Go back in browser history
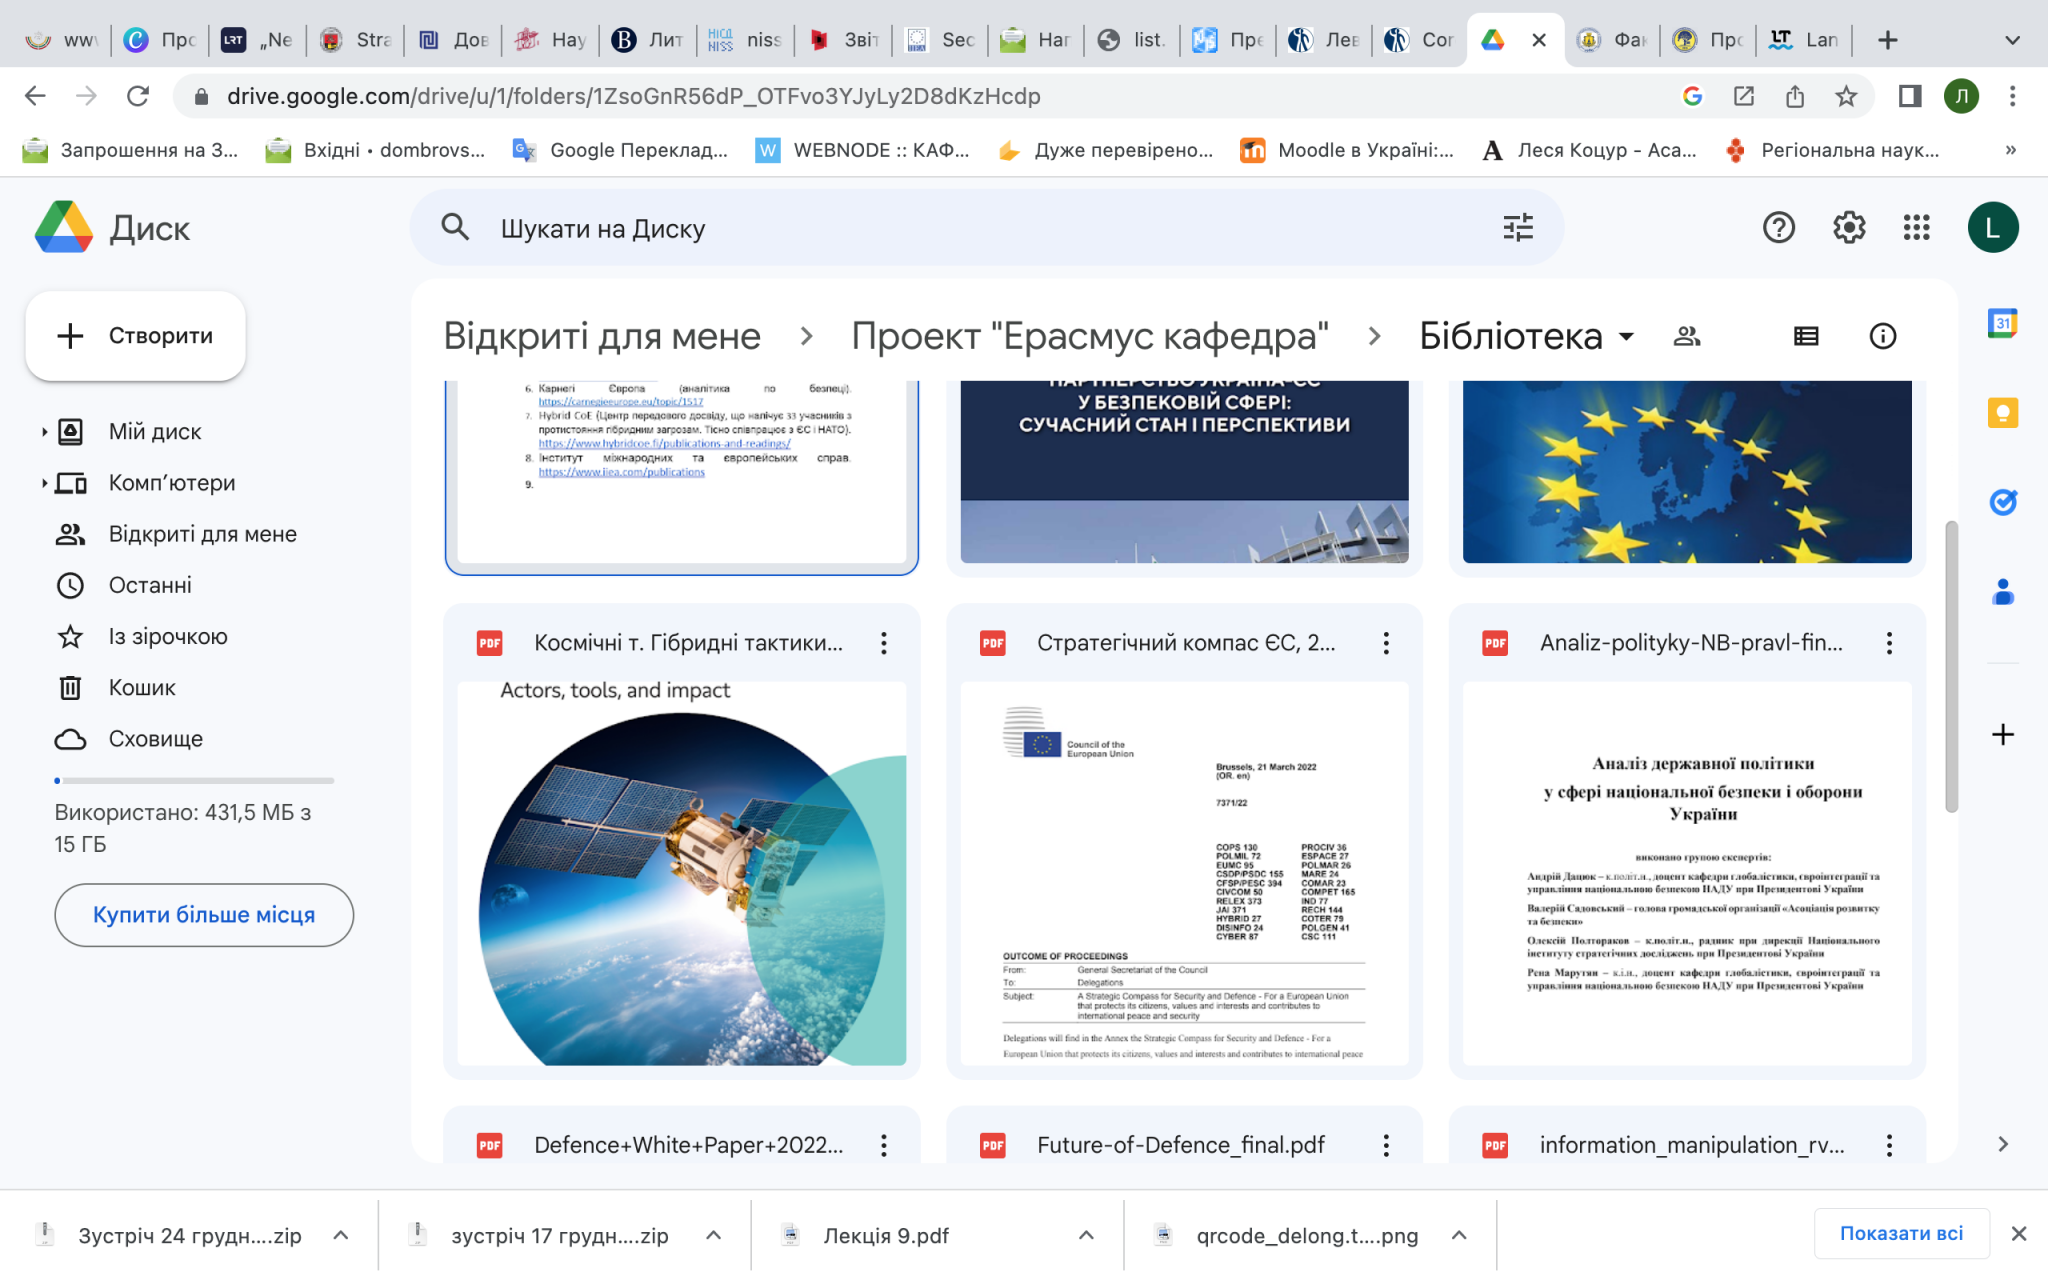Screen dimensions: 2048x1280 pos(35,96)
